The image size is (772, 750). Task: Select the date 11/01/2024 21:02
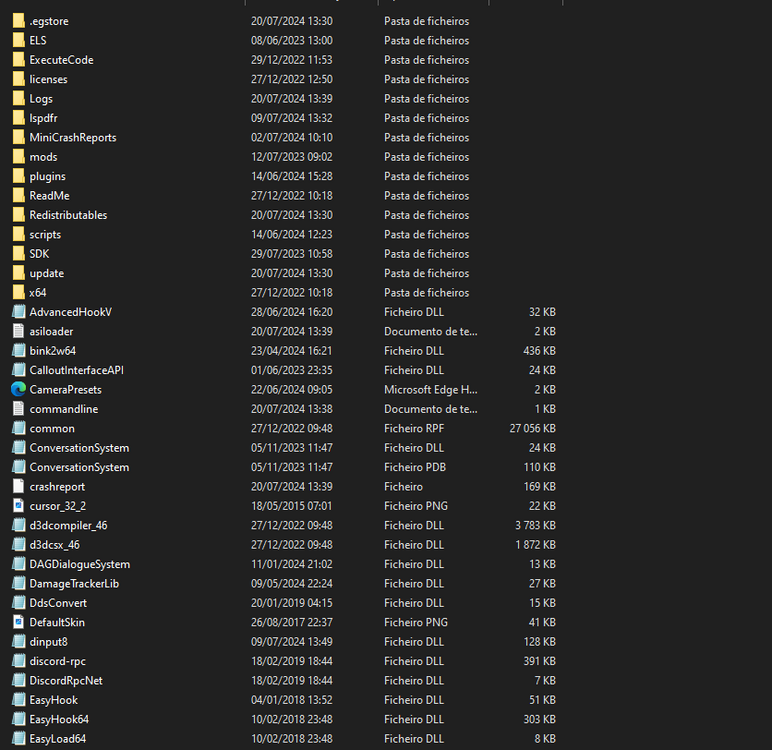(x=291, y=564)
